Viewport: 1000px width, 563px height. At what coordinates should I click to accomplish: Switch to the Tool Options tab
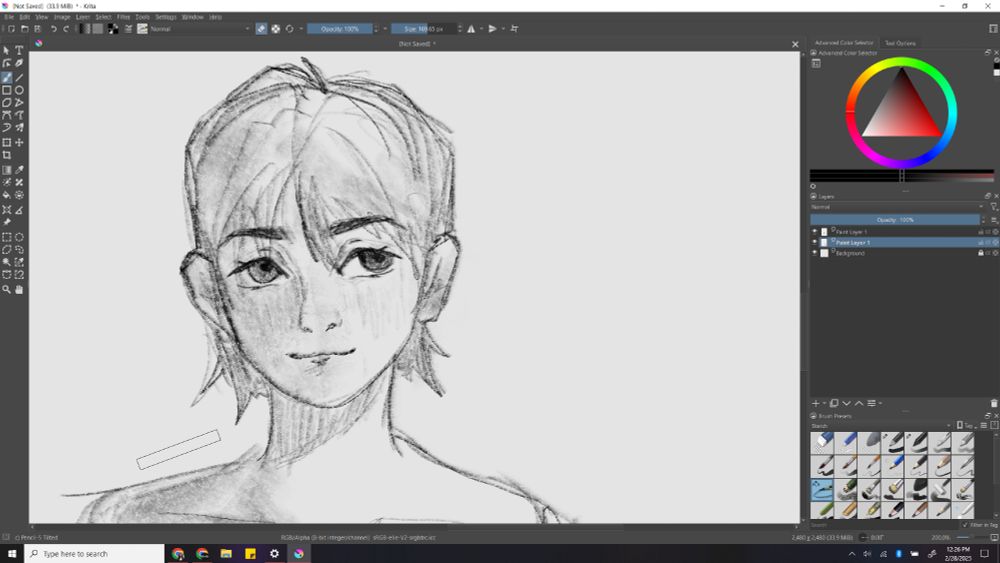900,43
